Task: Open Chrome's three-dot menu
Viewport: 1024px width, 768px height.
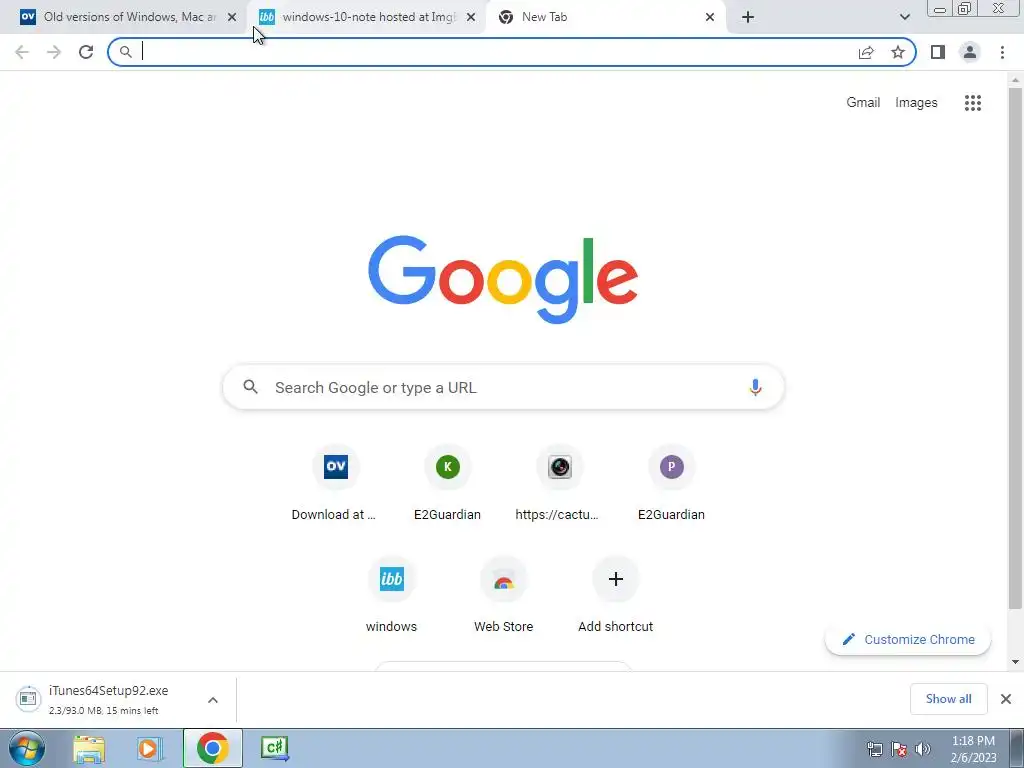Action: 1002,52
